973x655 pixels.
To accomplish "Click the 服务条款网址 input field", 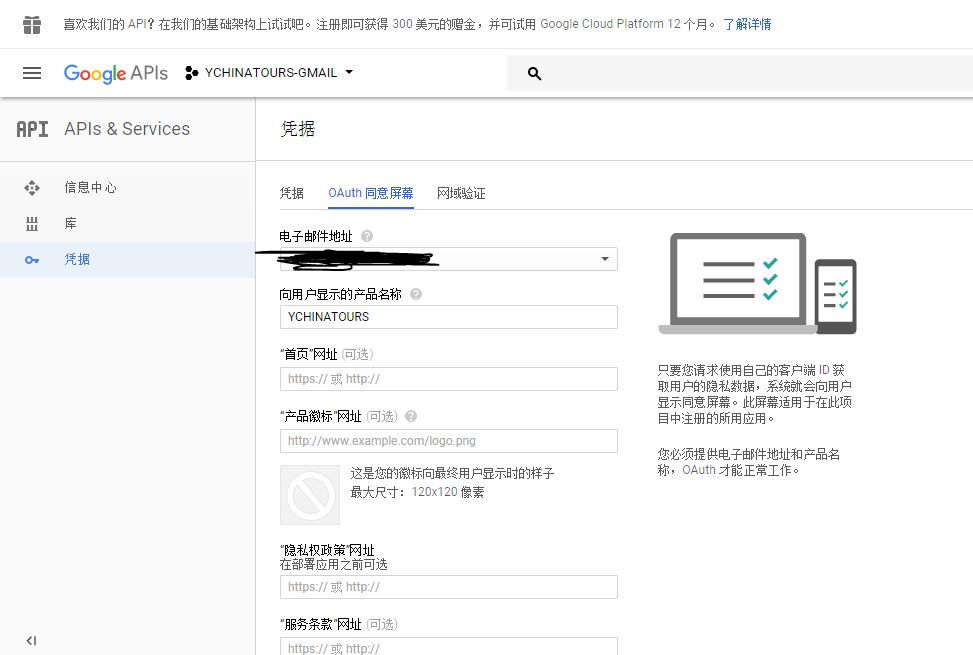I will click(x=449, y=646).
